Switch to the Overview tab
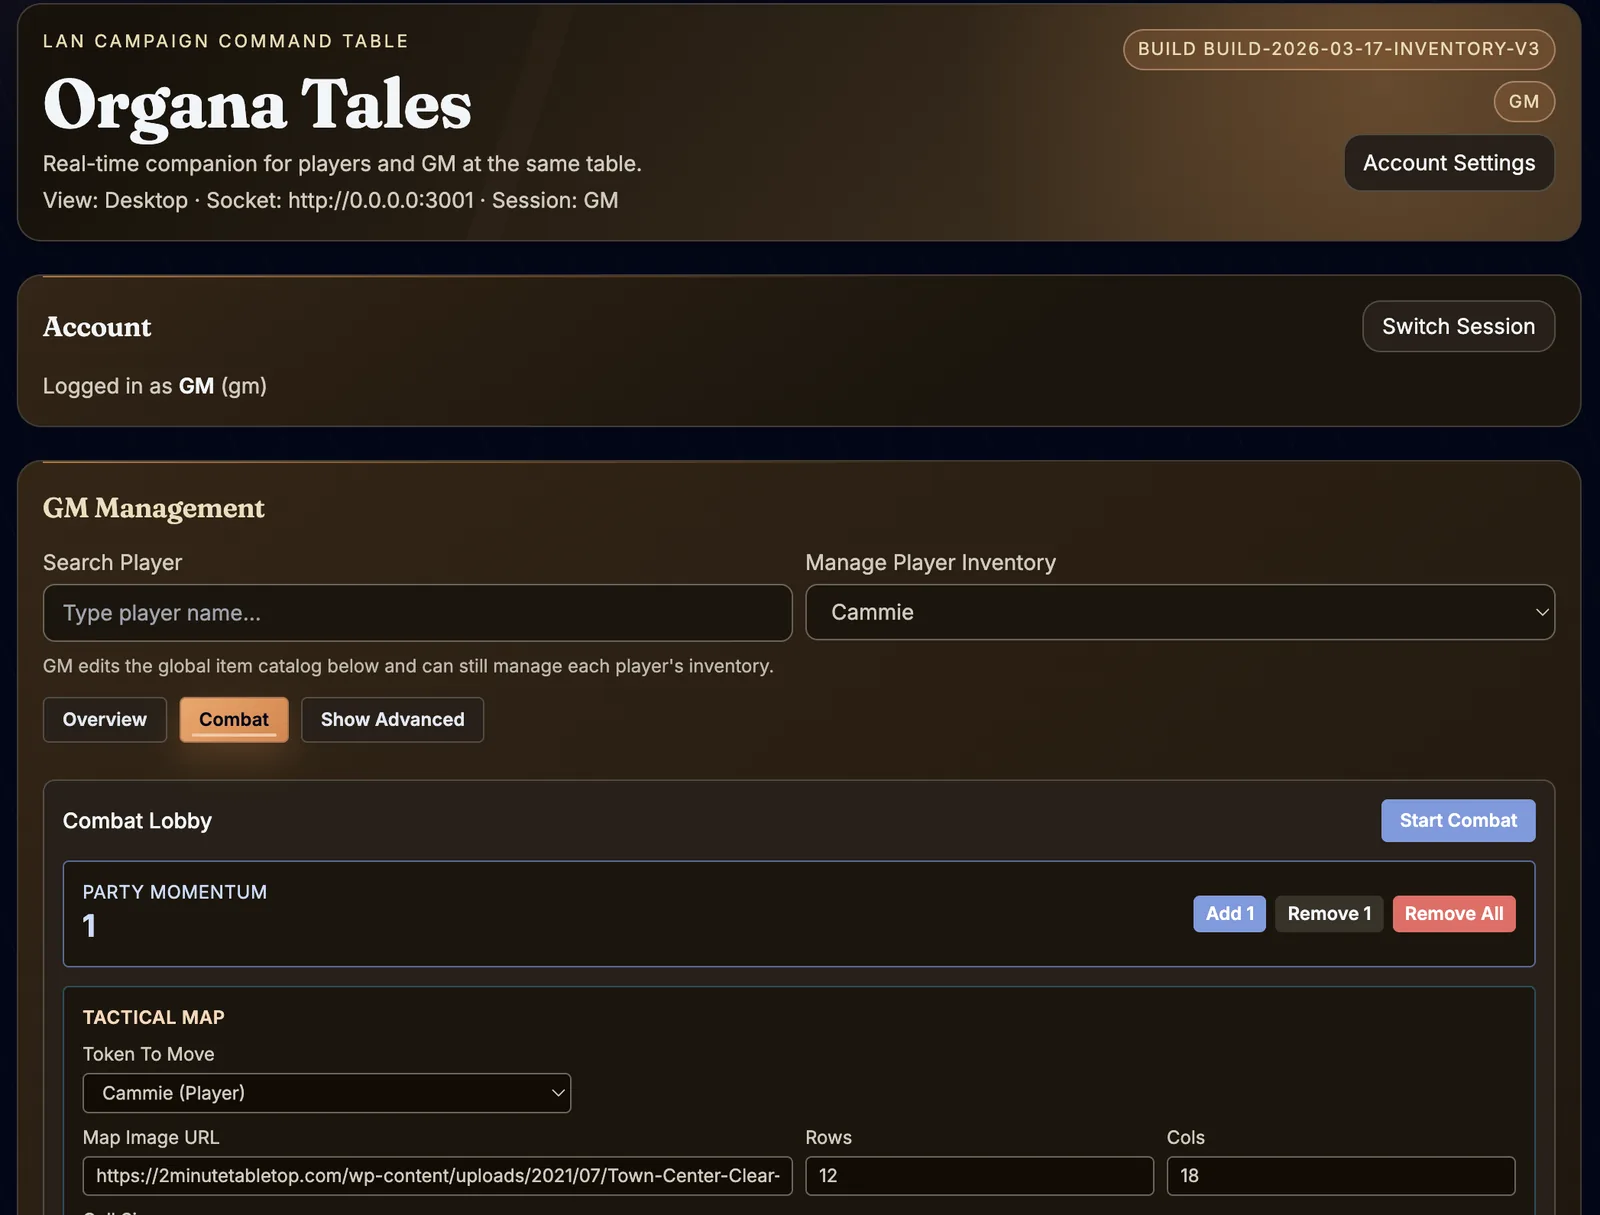Image resolution: width=1600 pixels, height=1215 pixels. pos(105,720)
